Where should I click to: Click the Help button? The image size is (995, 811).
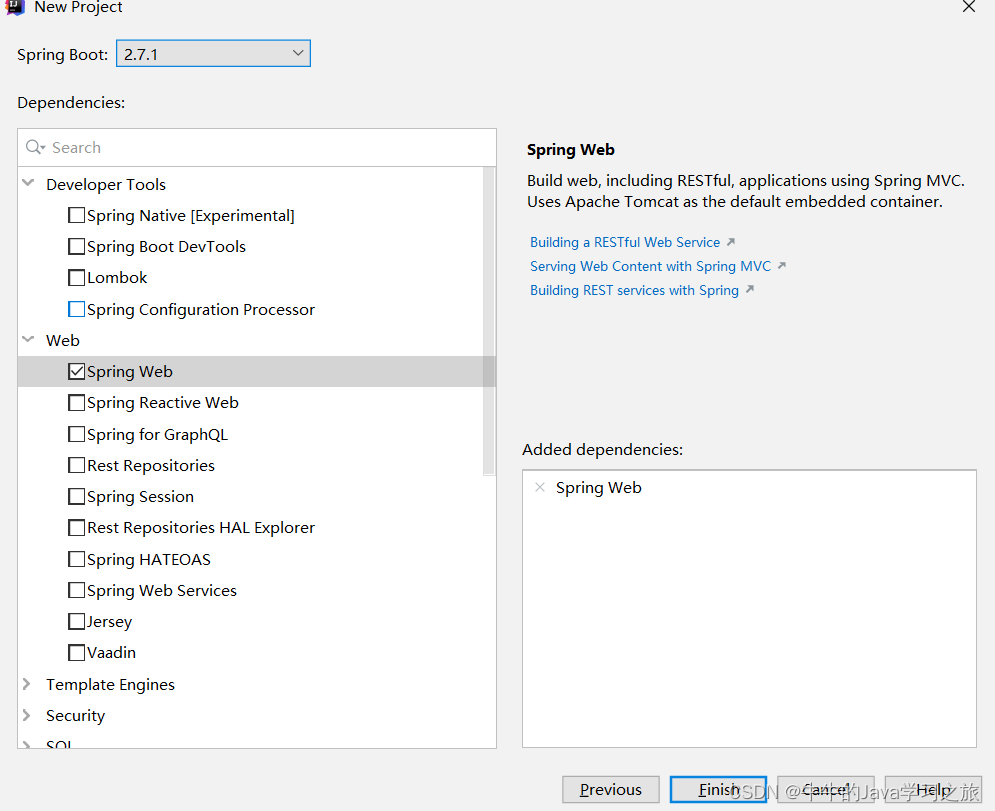pyautogui.click(x=933, y=789)
